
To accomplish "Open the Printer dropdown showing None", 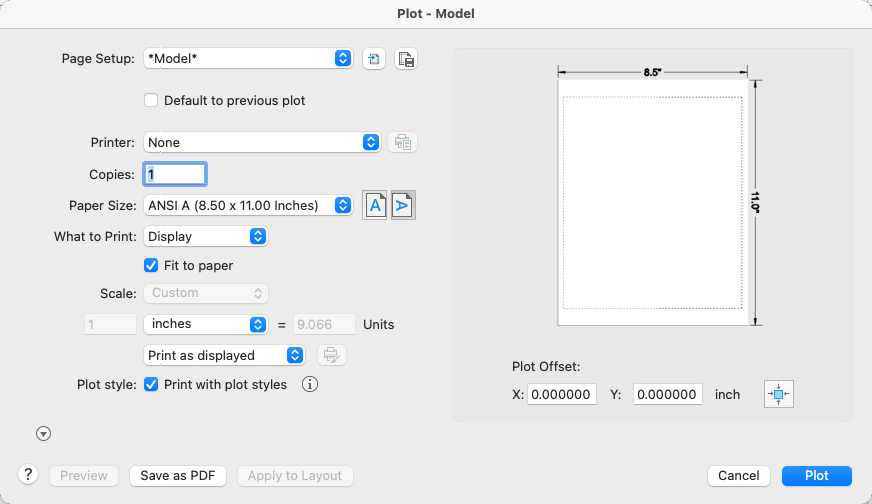I will click(262, 142).
